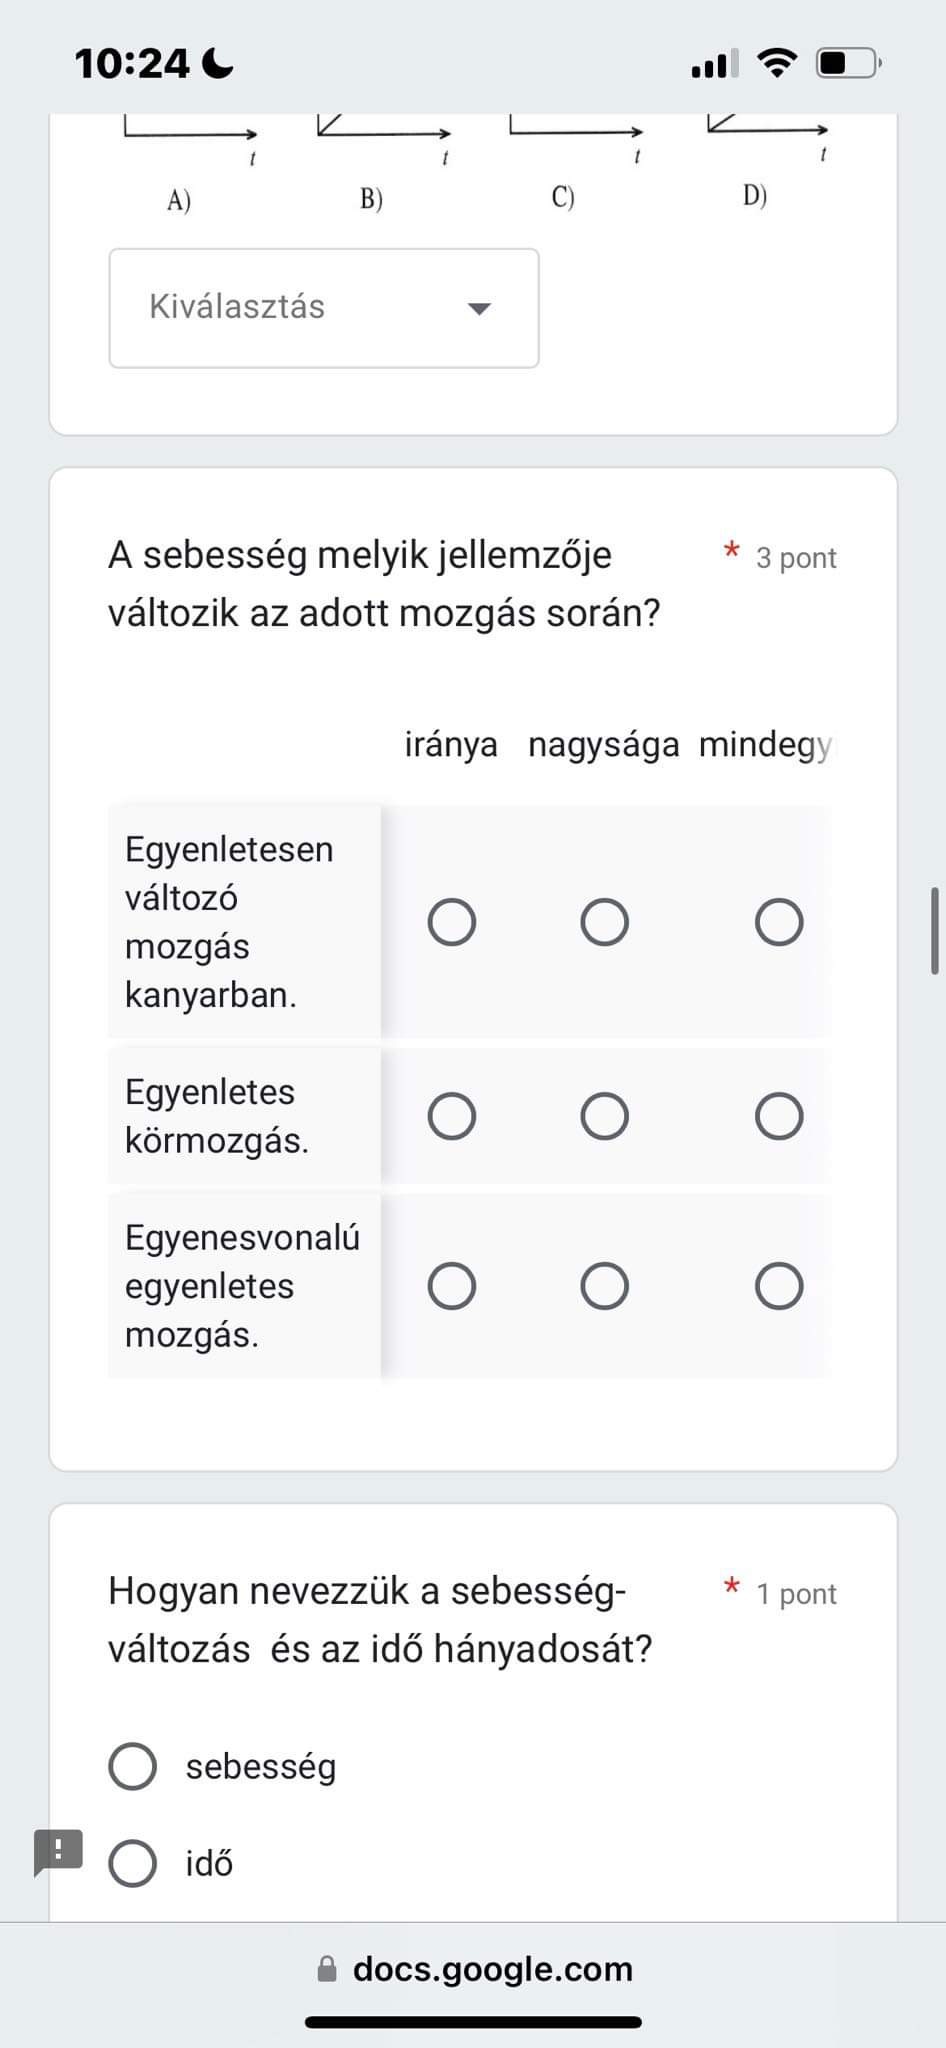Click the report problem feedback icon
The image size is (946, 2048).
(x=58, y=1852)
